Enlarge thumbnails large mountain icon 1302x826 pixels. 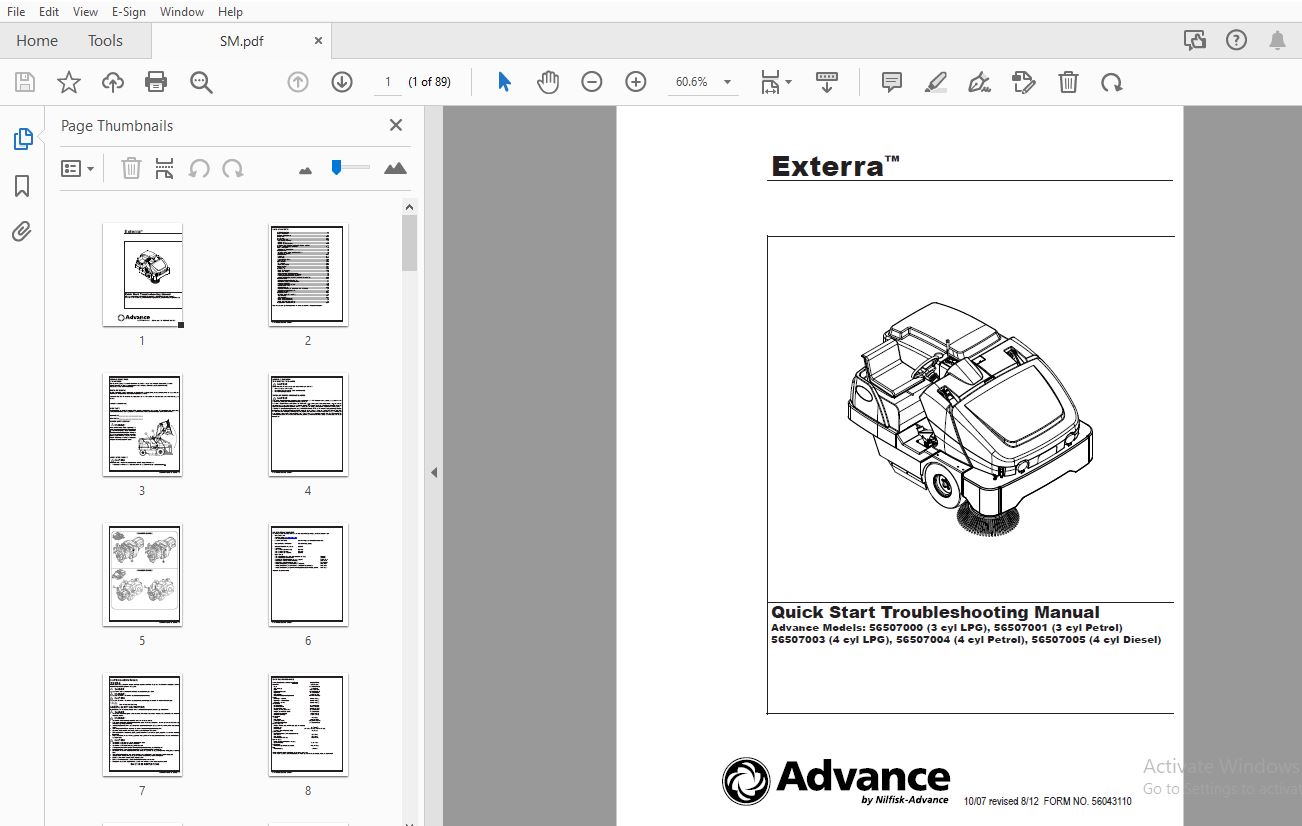pyautogui.click(x=395, y=168)
